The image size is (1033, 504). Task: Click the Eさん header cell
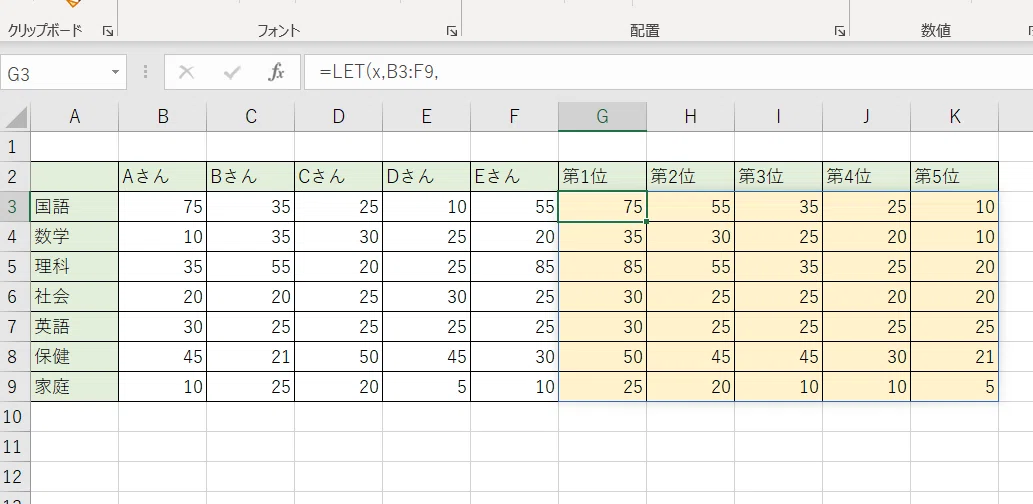click(x=515, y=177)
